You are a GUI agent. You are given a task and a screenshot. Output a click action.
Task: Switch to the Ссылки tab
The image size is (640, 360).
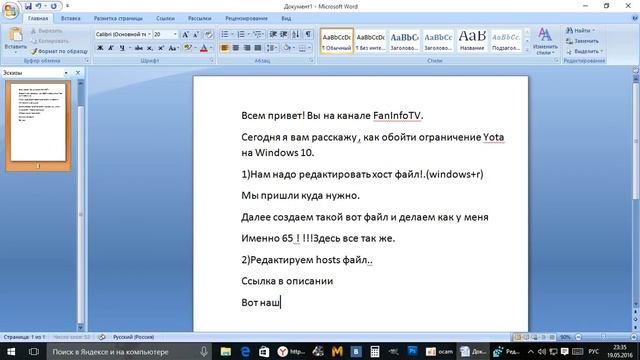point(165,18)
